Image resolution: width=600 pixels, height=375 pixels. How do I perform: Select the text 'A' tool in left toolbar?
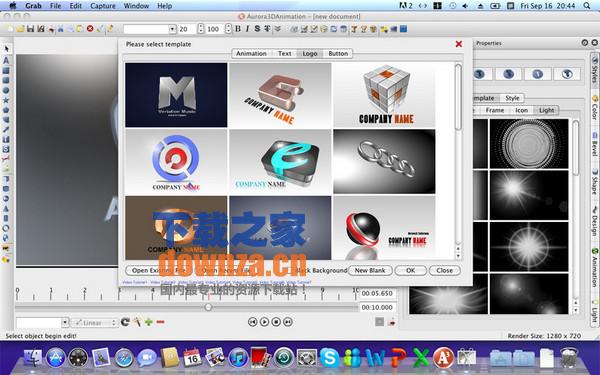point(6,60)
